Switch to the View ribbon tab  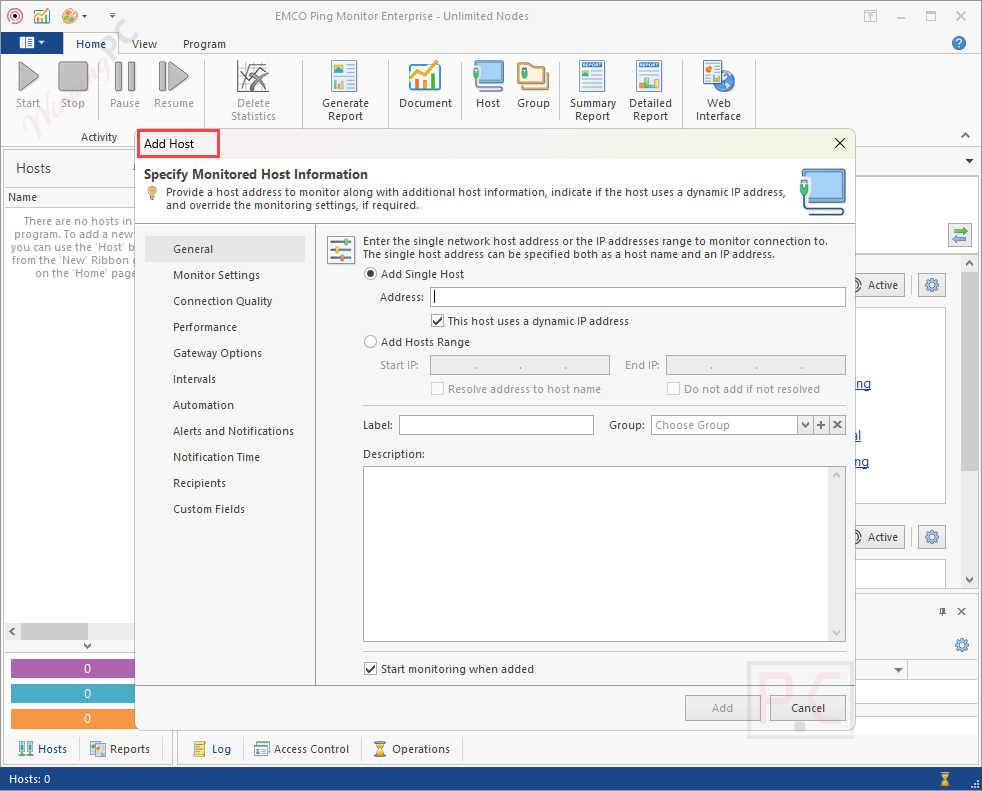tap(144, 44)
